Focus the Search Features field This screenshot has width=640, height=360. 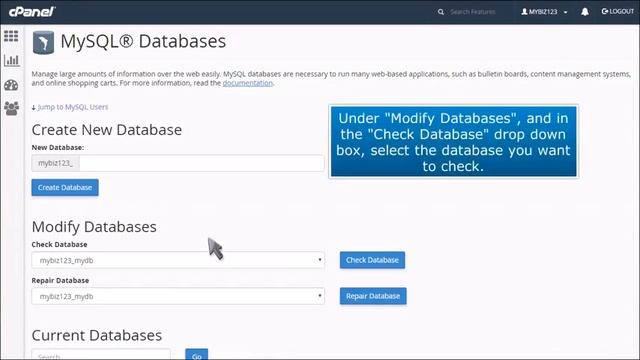tap(473, 12)
